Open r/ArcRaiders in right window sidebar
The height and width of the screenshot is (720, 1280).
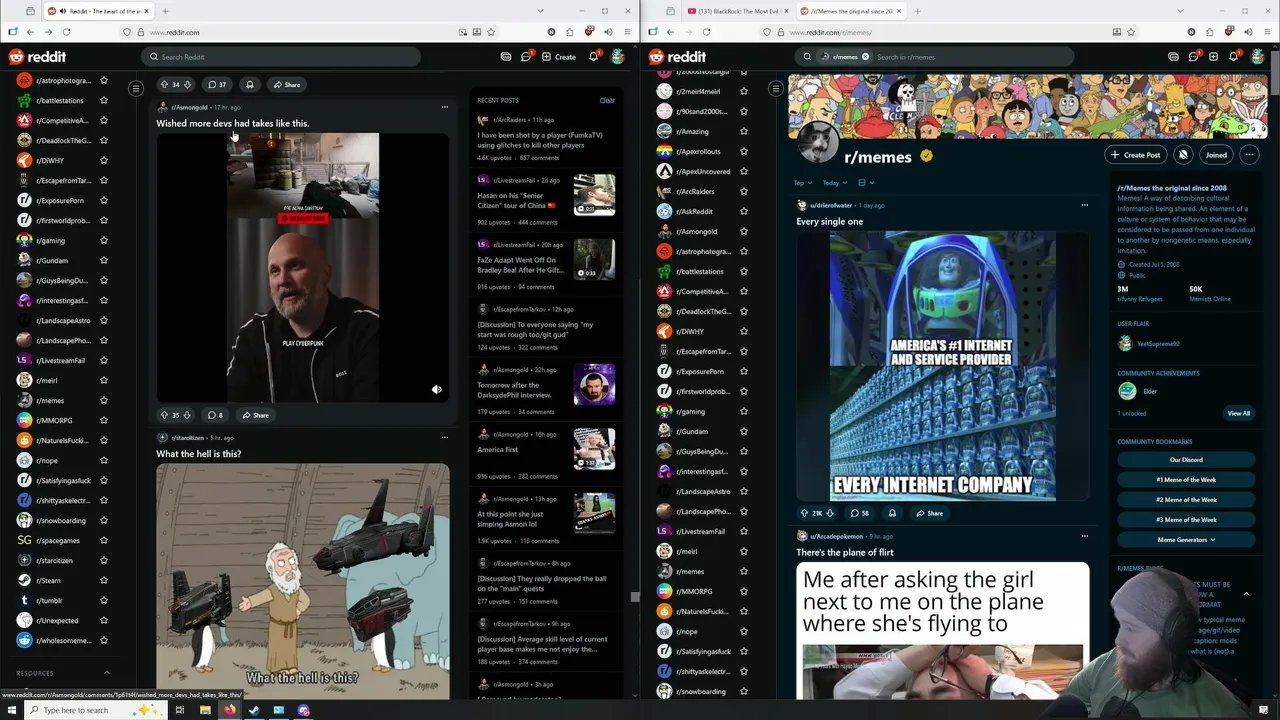[695, 191]
